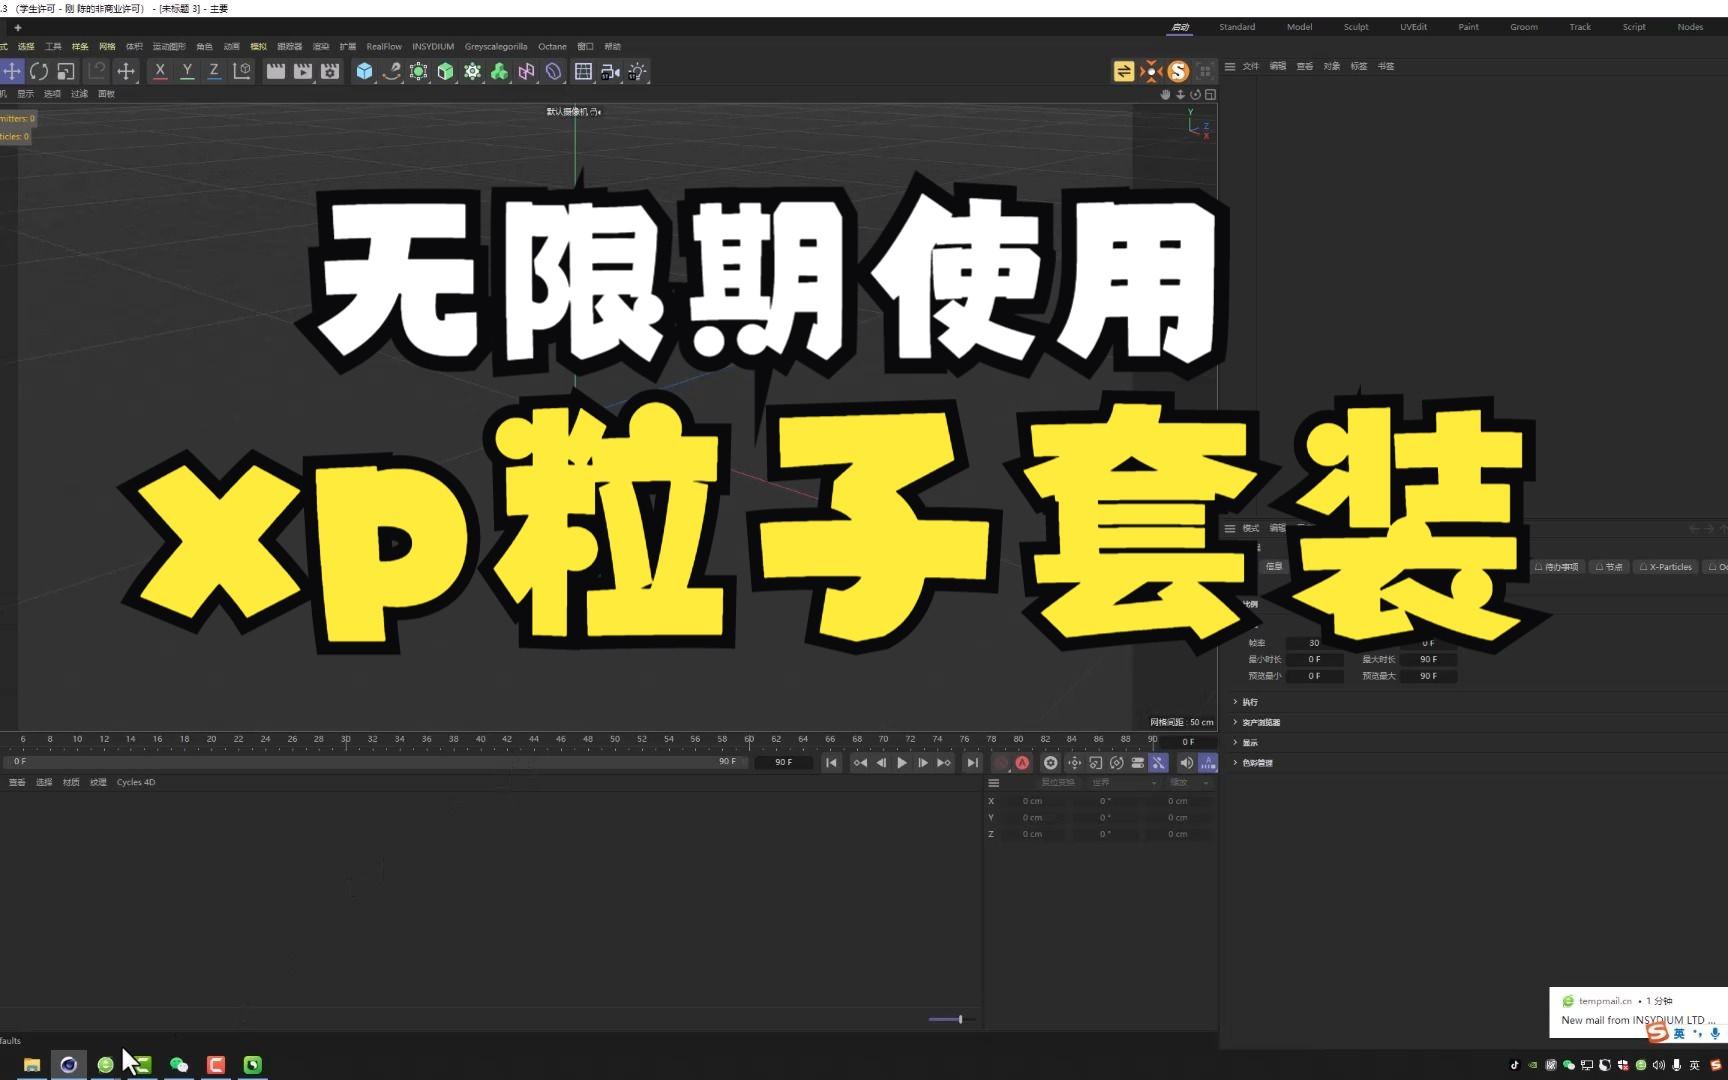Jump to the previous keyframe
The height and width of the screenshot is (1080, 1728).
point(859,762)
